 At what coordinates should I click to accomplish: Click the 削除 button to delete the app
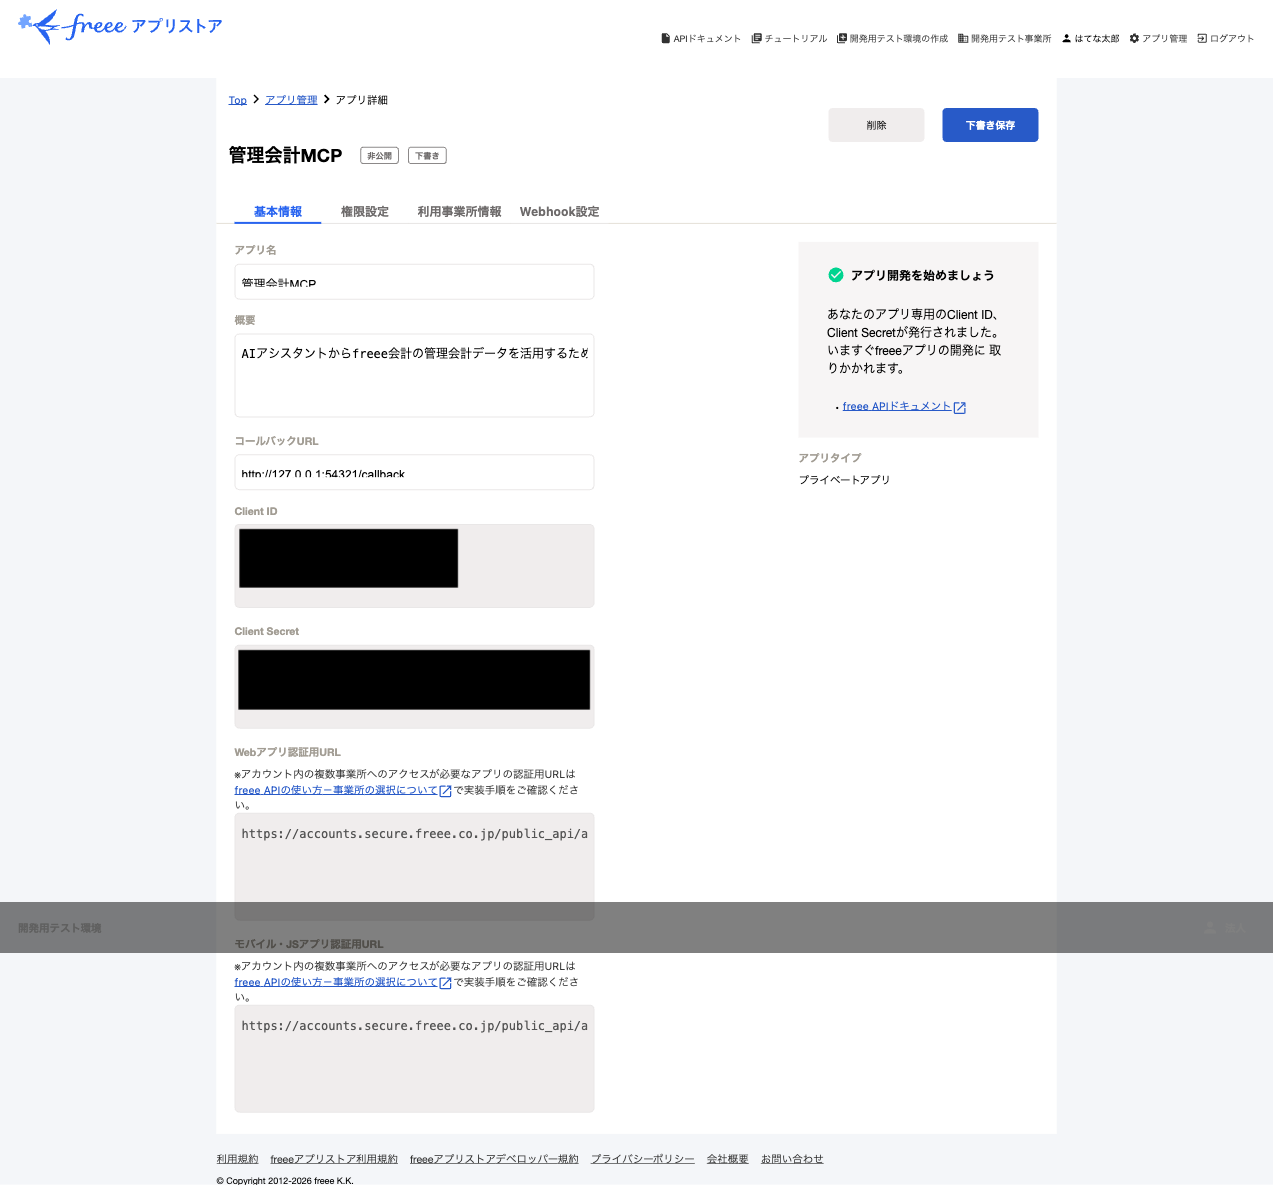click(876, 125)
